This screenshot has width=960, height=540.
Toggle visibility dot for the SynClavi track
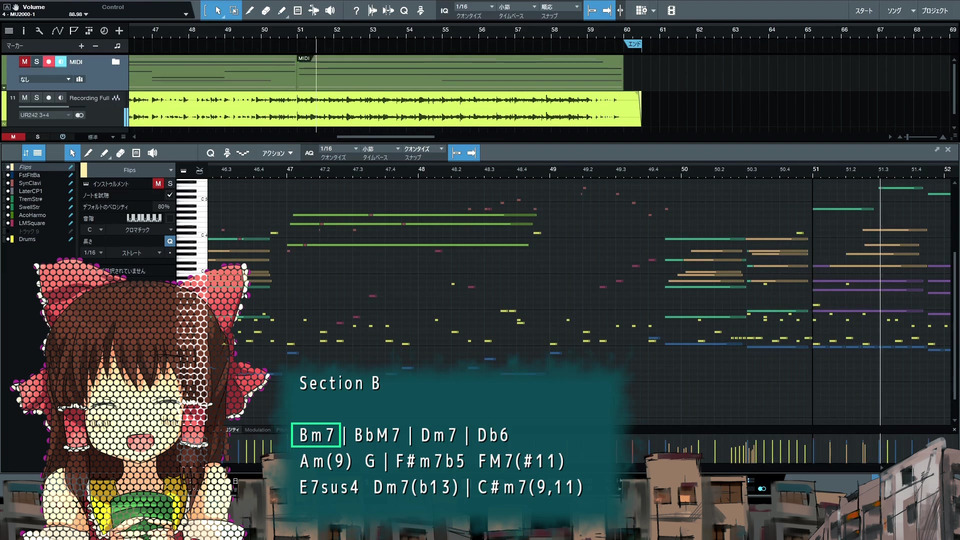point(8,183)
